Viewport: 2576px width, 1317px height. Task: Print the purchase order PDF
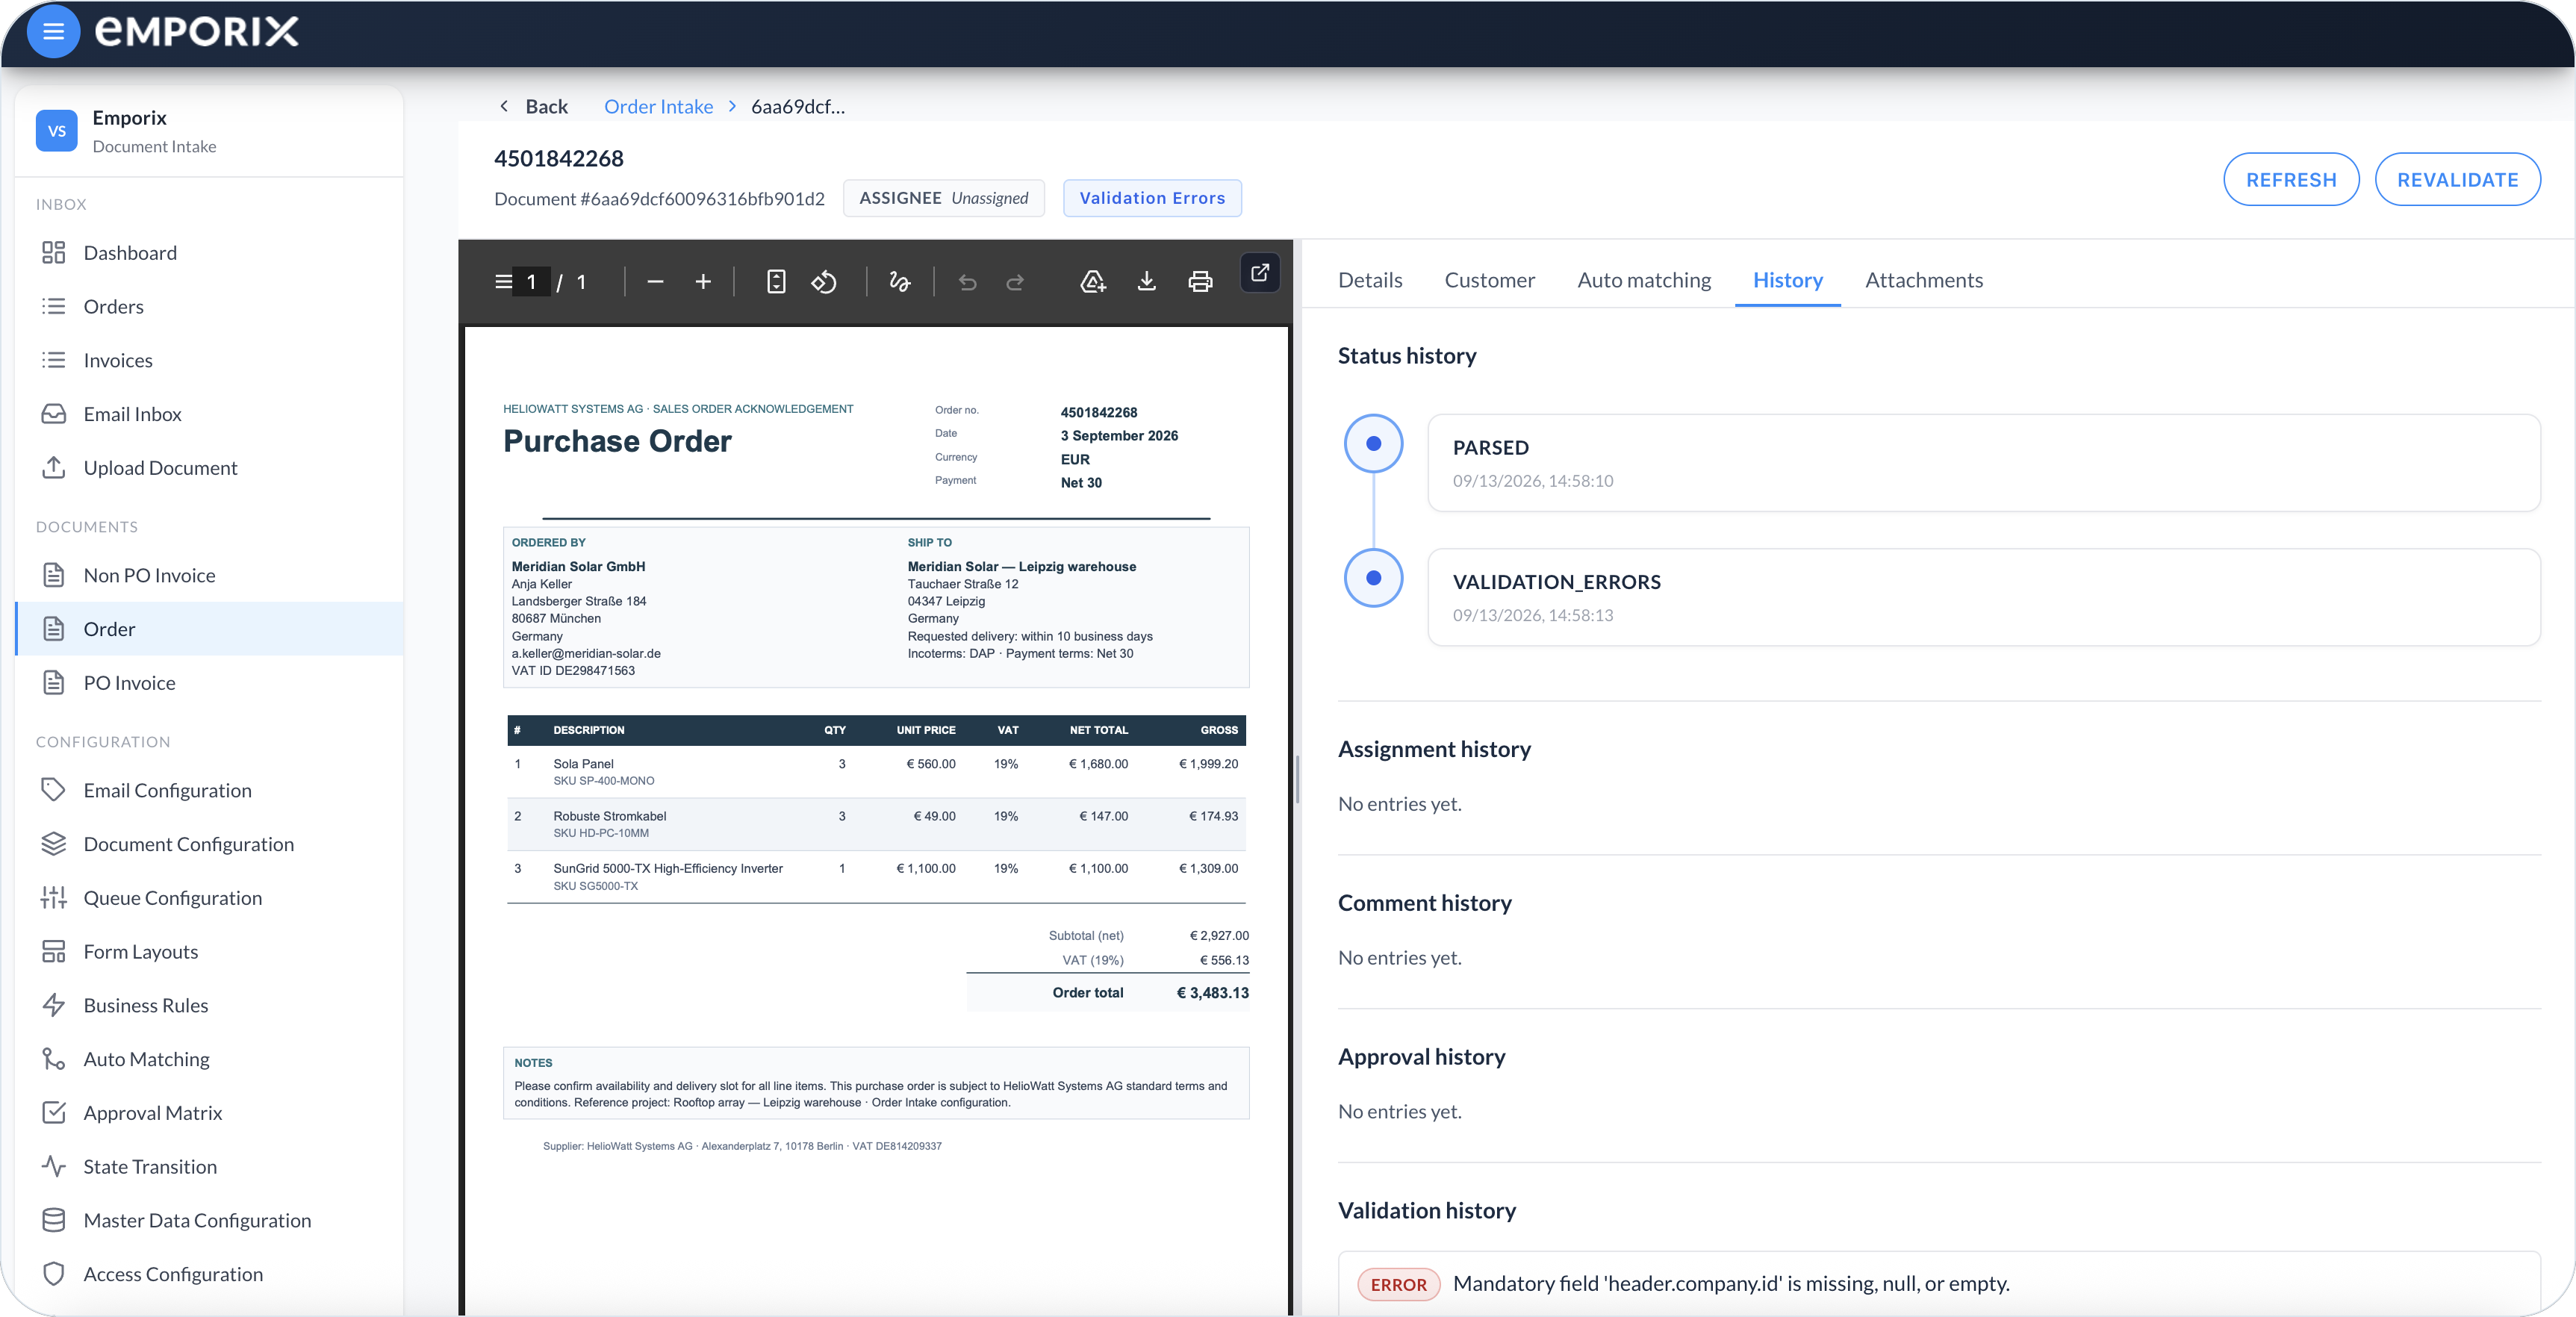(1200, 282)
